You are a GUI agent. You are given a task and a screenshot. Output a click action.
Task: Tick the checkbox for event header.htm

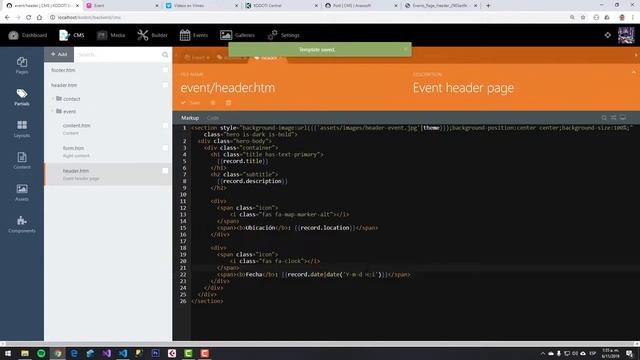165,171
